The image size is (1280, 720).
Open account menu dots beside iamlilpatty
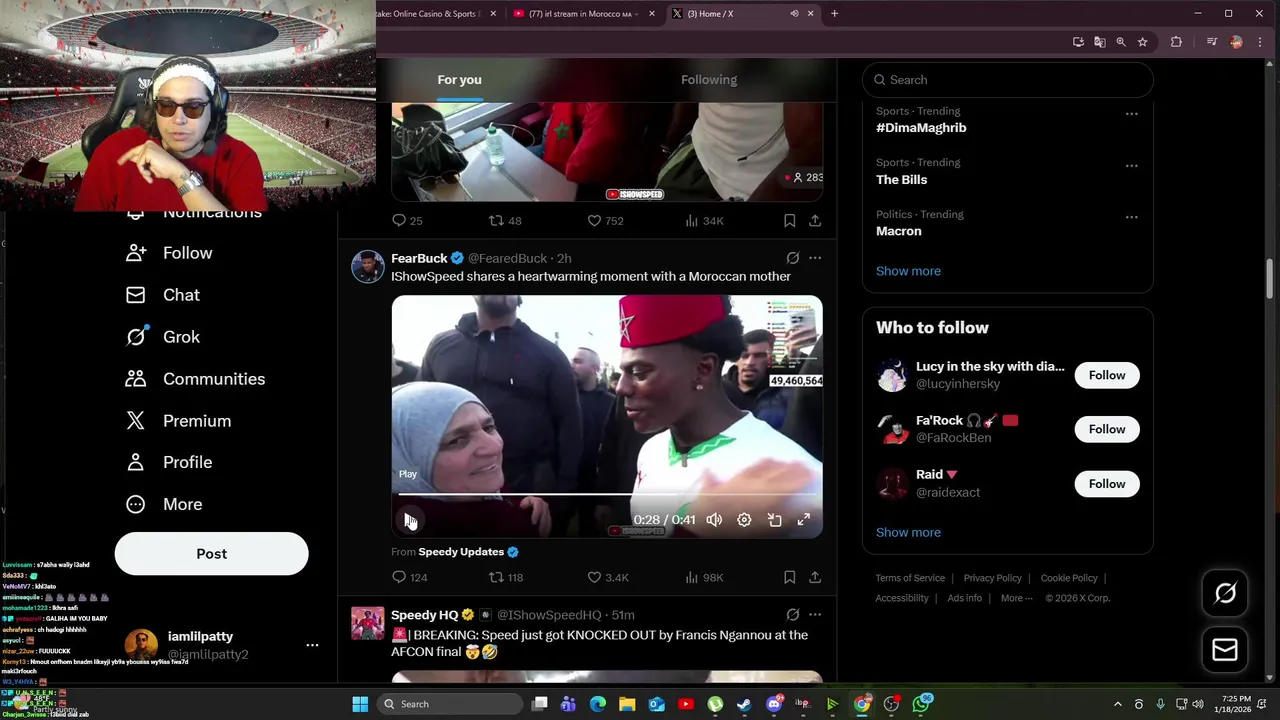coord(312,645)
